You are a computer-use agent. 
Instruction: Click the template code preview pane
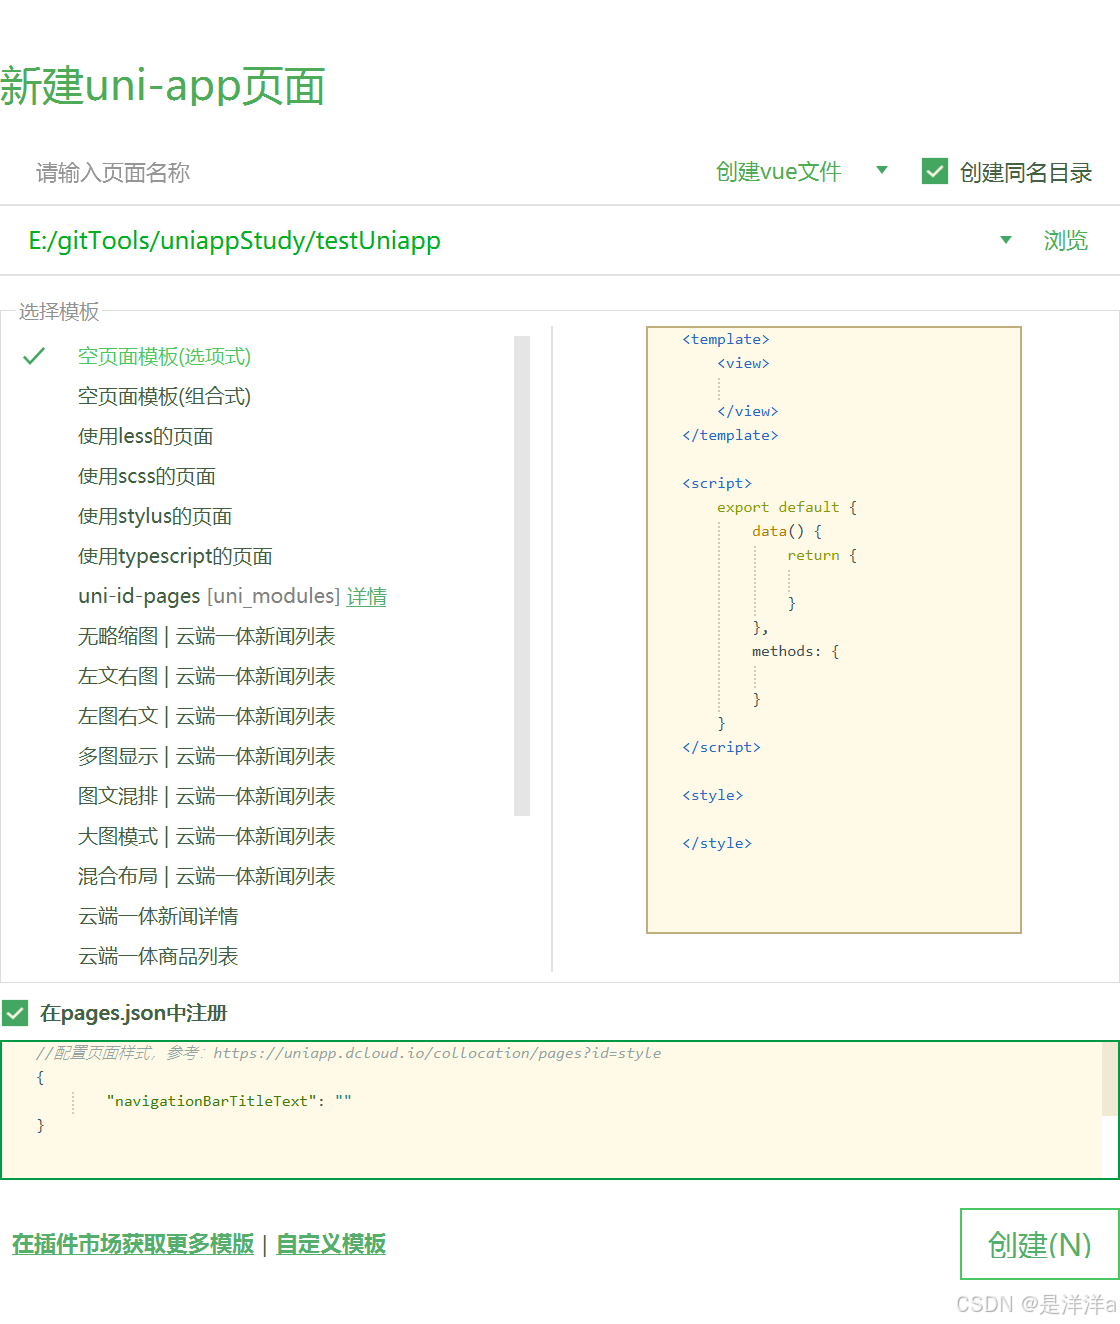point(833,630)
